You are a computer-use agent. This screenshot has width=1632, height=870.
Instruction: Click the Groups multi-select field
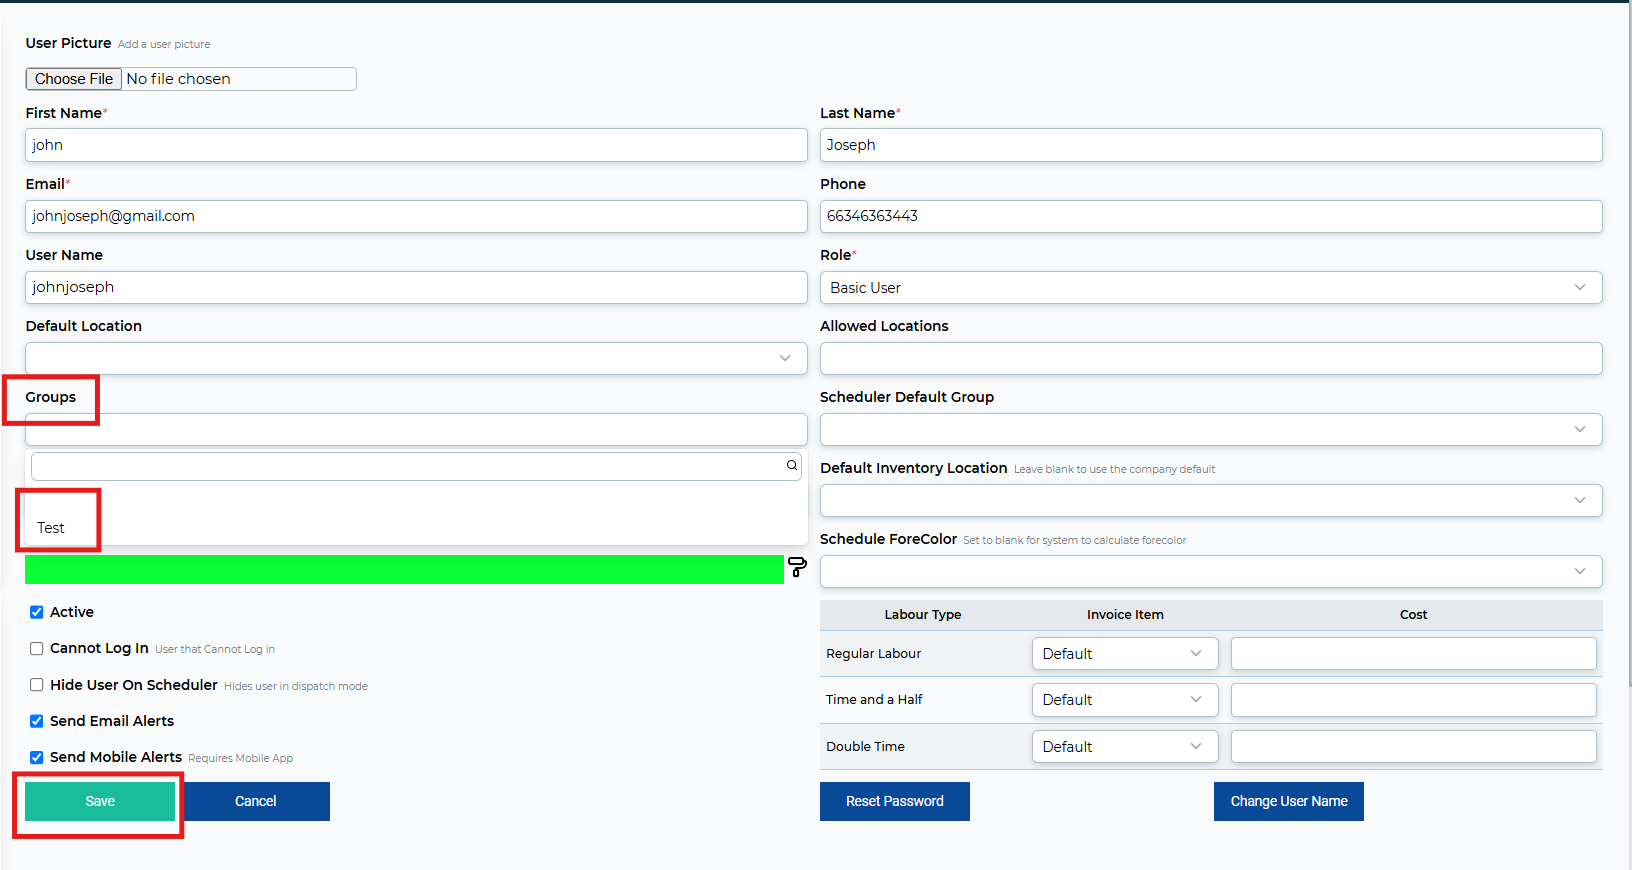pyautogui.click(x=416, y=430)
